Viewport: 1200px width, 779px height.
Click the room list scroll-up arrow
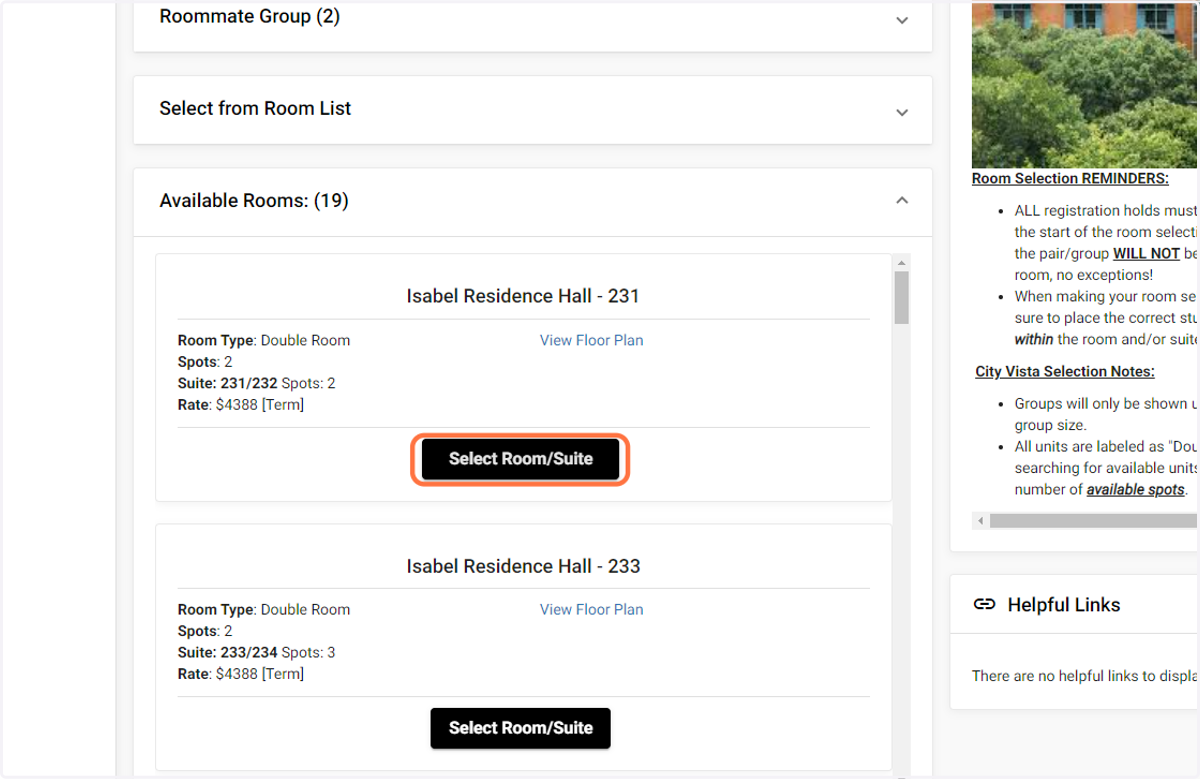click(902, 262)
